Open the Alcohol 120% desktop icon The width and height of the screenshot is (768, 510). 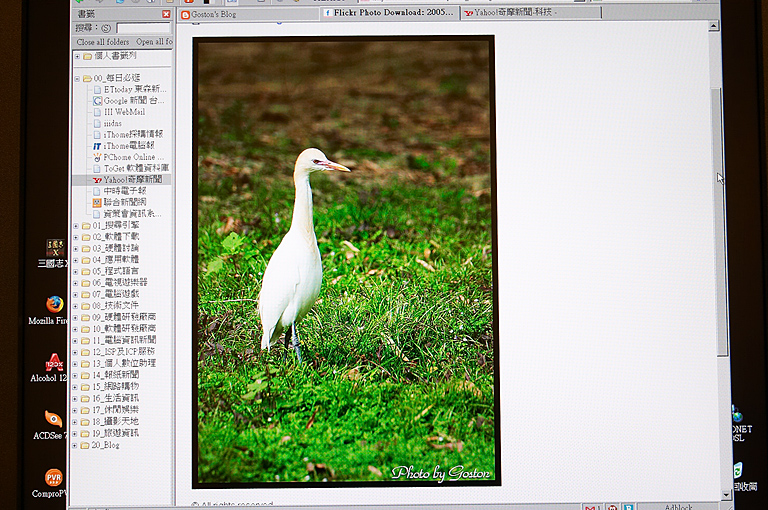pyautogui.click(x=54, y=362)
